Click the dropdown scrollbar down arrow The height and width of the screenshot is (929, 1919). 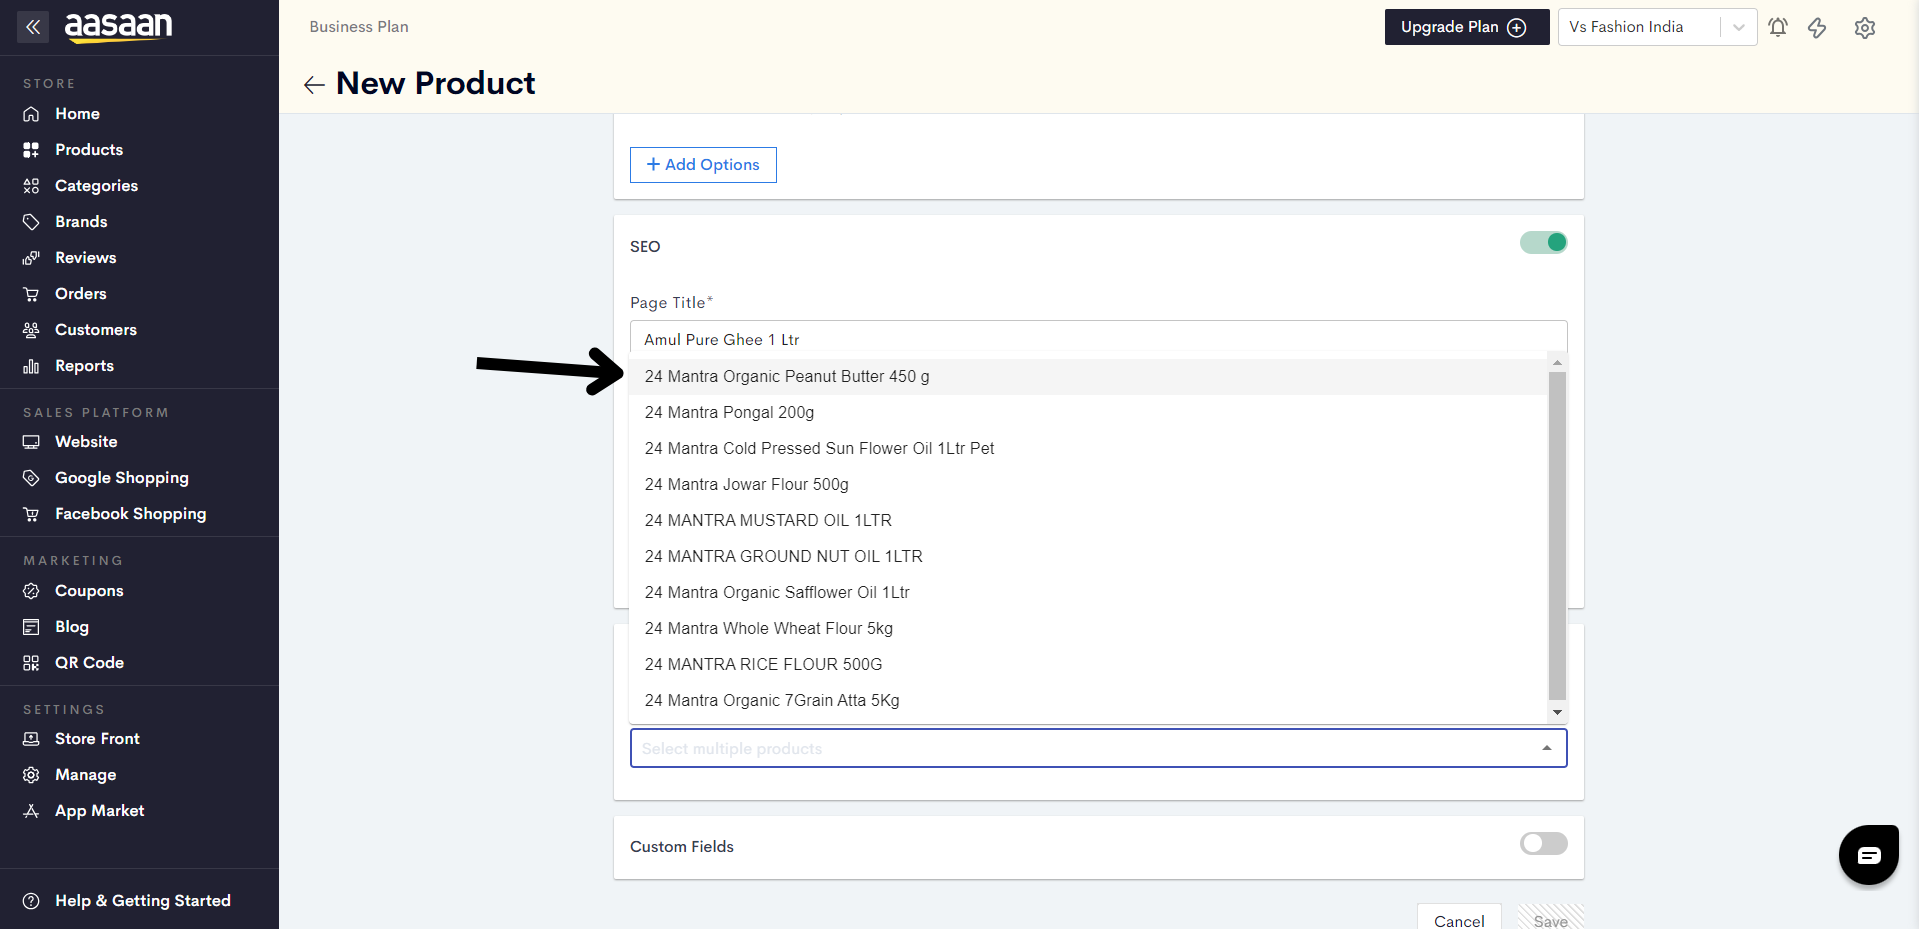(x=1557, y=713)
